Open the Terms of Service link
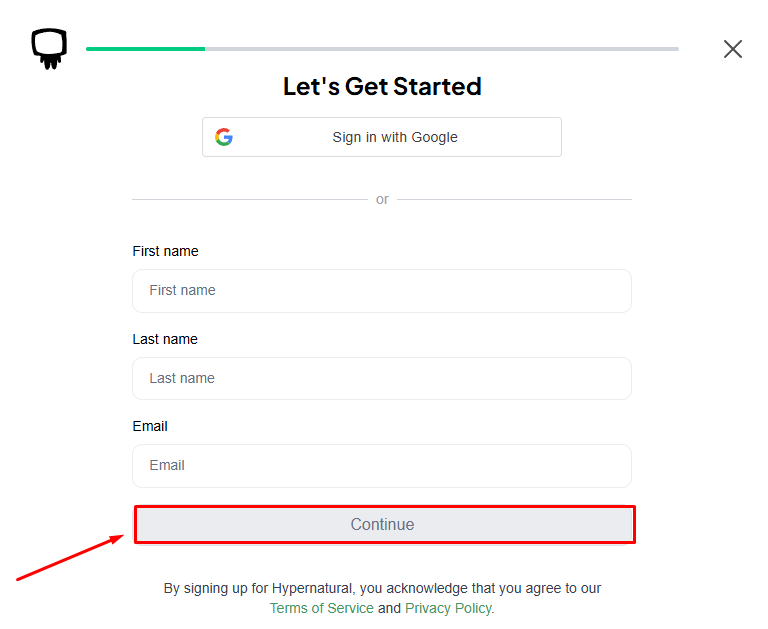This screenshot has height=629, width=768. [321, 608]
